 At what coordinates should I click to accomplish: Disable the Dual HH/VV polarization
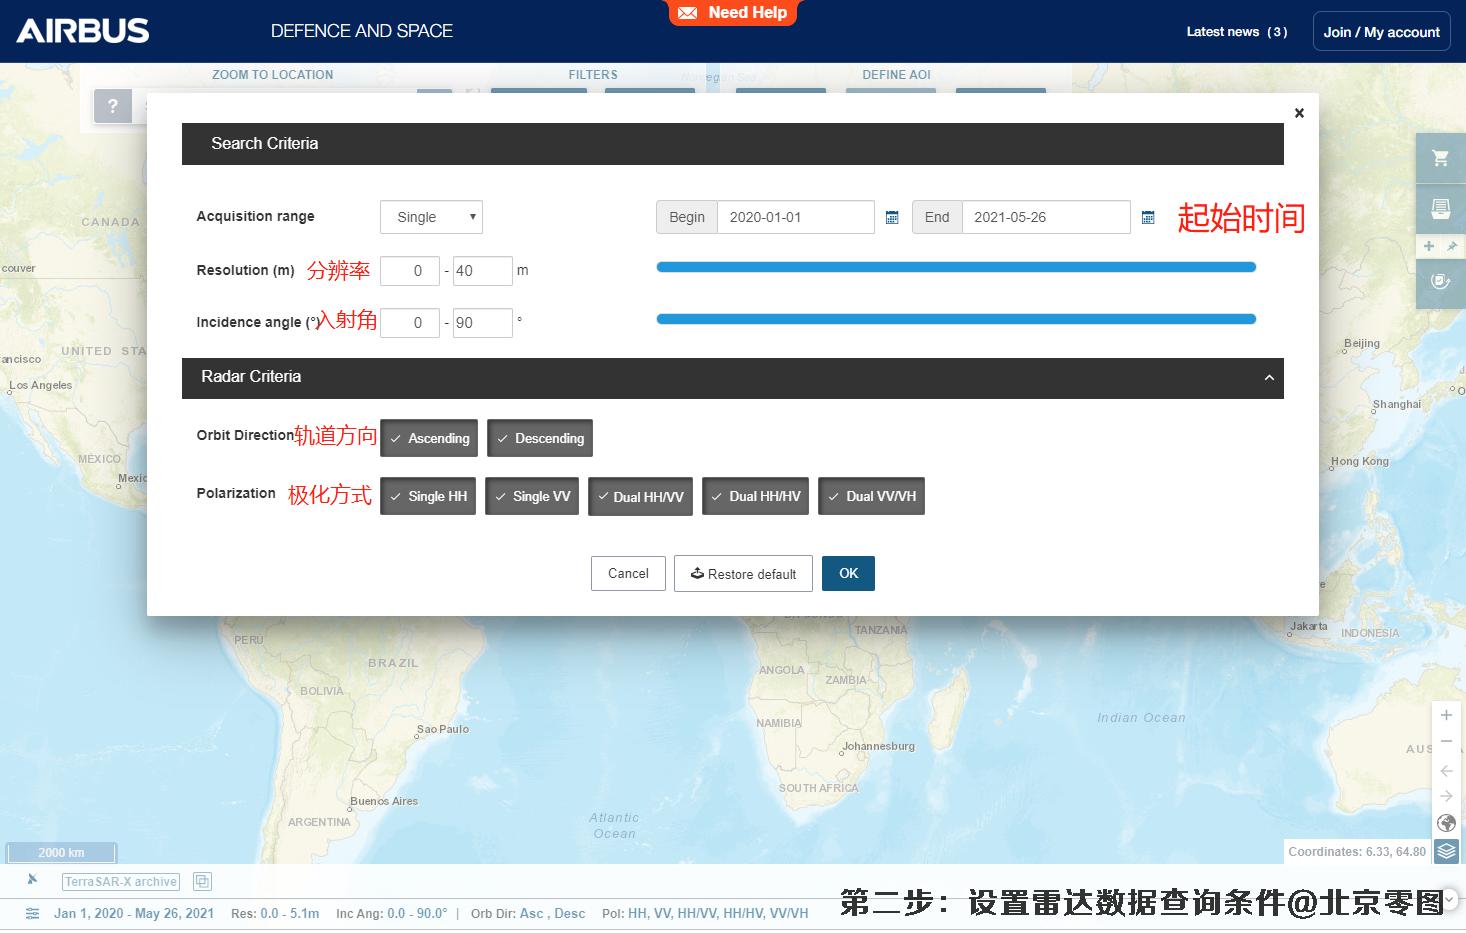point(640,496)
